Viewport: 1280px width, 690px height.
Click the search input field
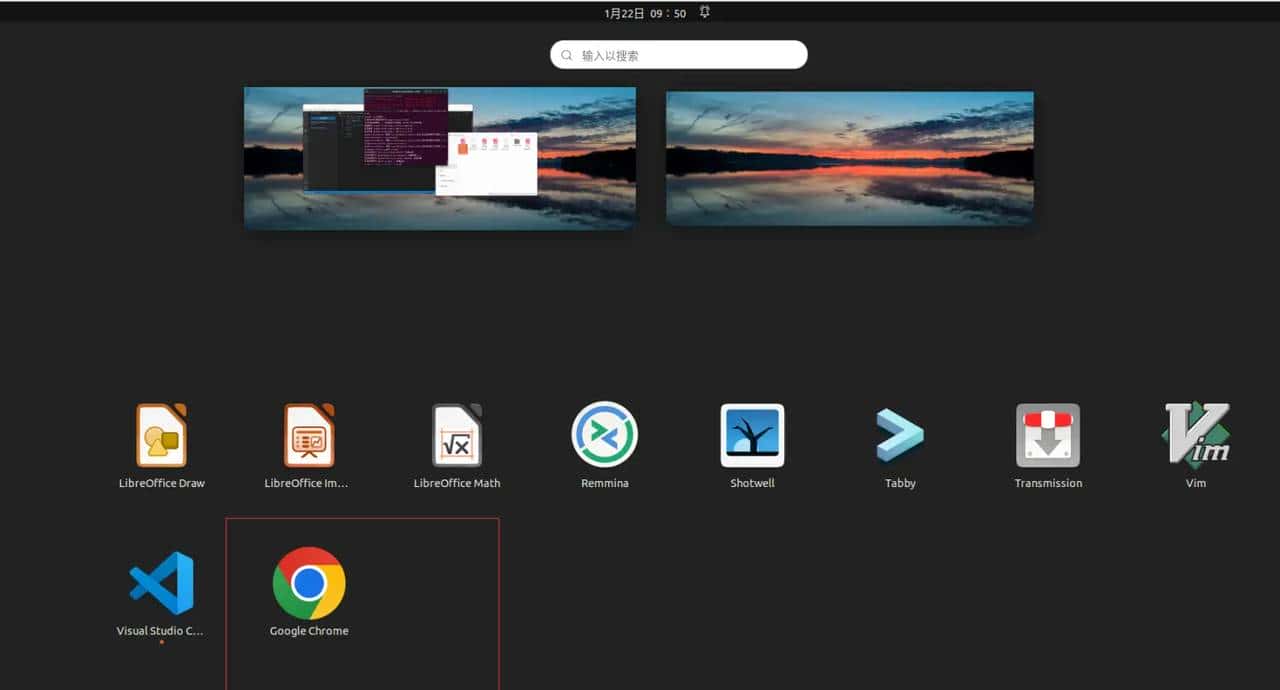click(x=678, y=54)
